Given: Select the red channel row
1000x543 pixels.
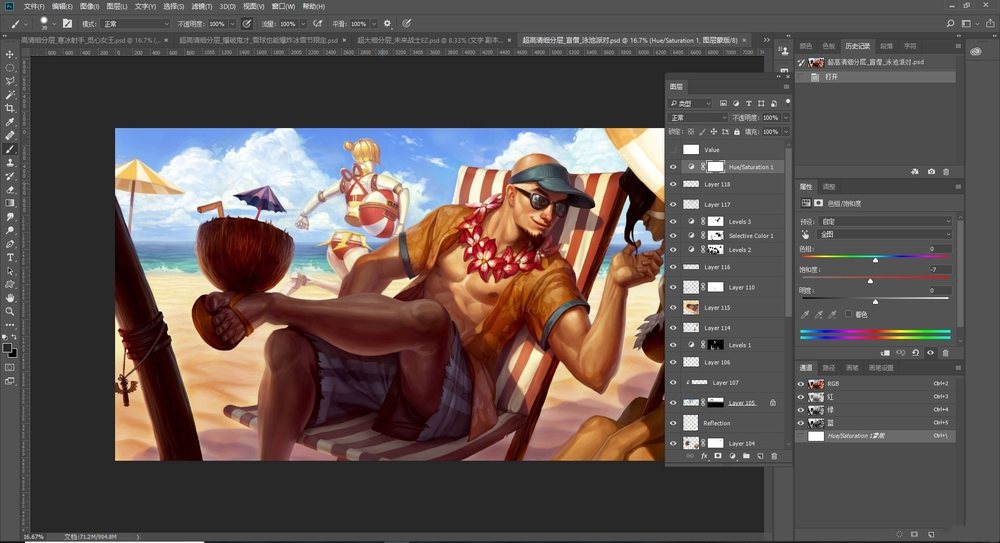Looking at the screenshot, I should pyautogui.click(x=876, y=397).
